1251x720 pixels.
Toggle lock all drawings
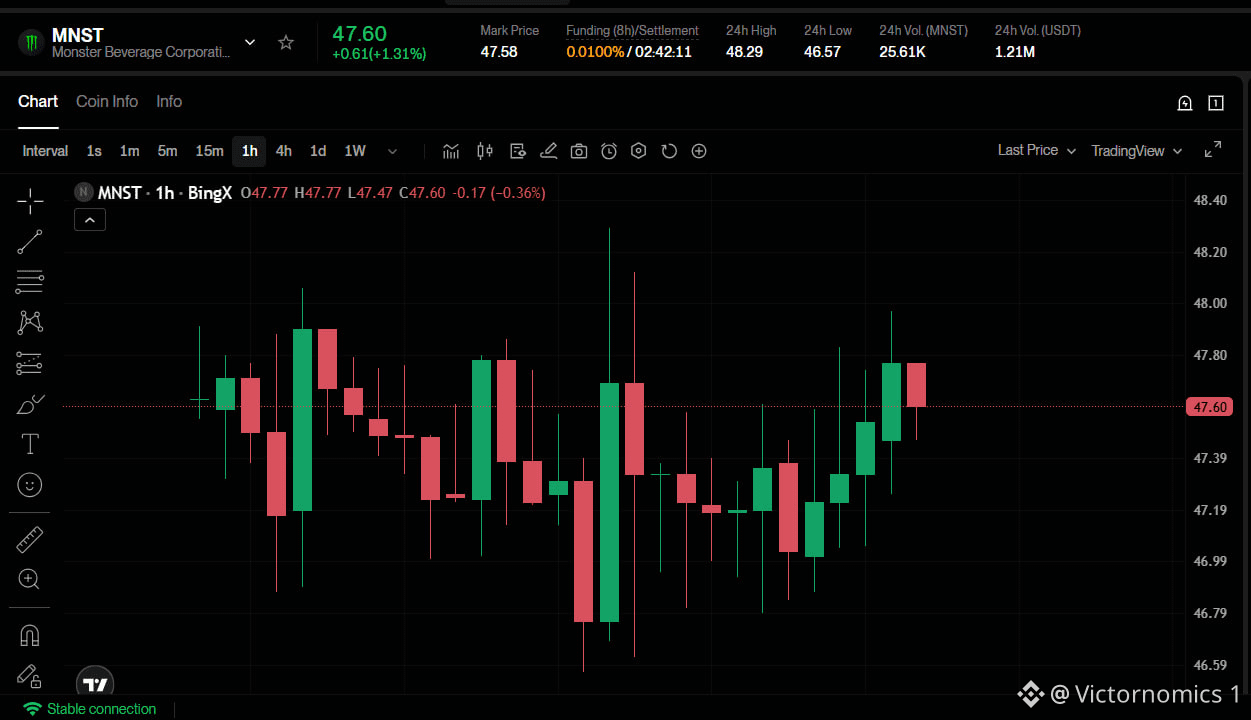click(x=30, y=676)
